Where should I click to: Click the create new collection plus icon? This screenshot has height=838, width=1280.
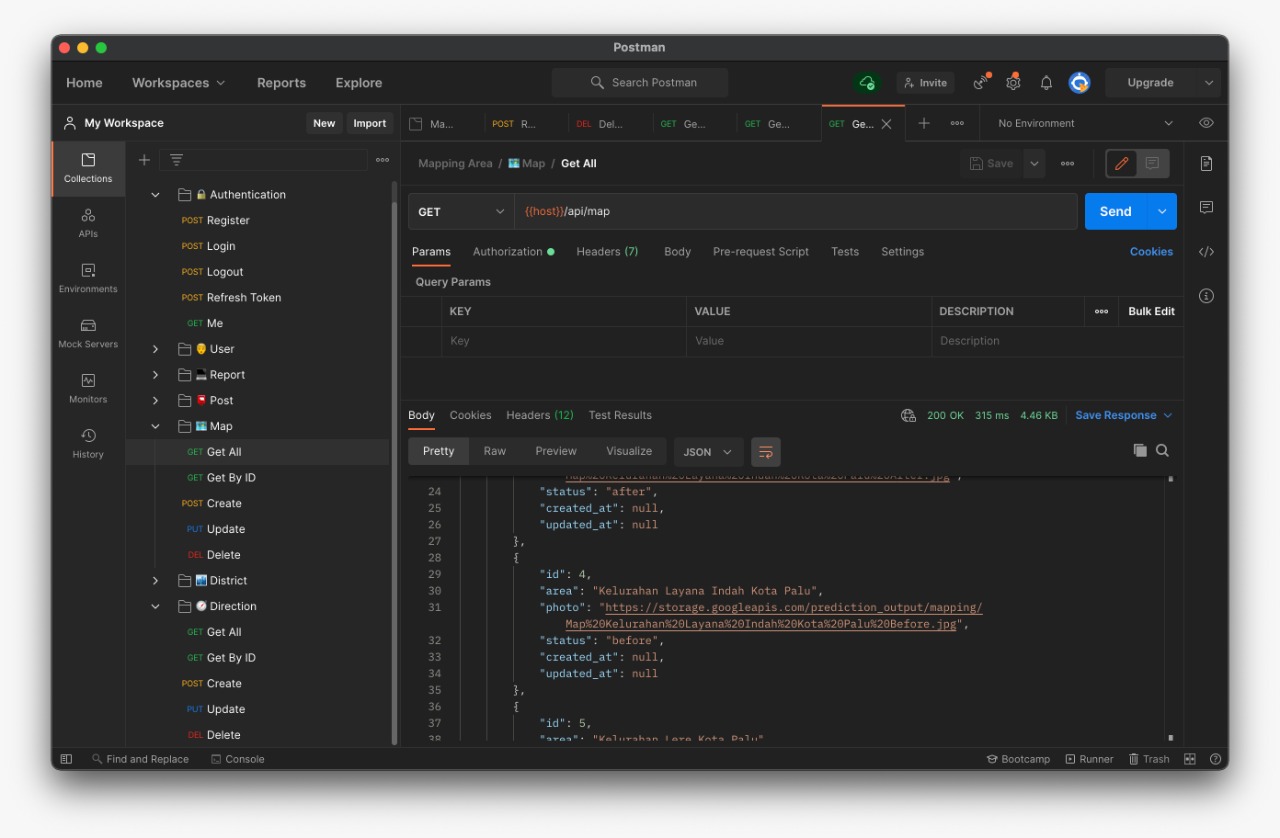(144, 160)
